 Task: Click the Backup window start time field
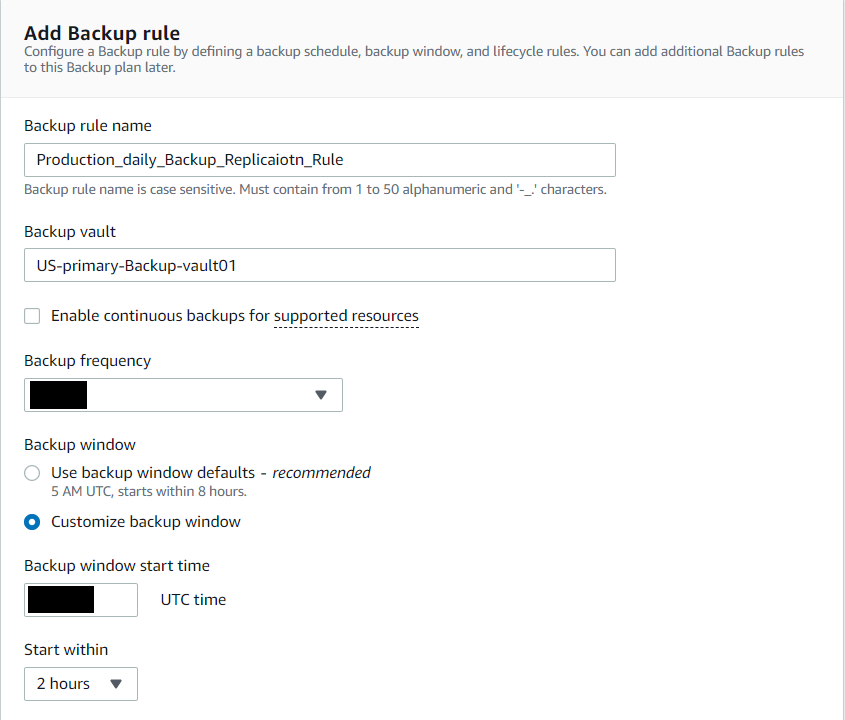click(x=80, y=599)
